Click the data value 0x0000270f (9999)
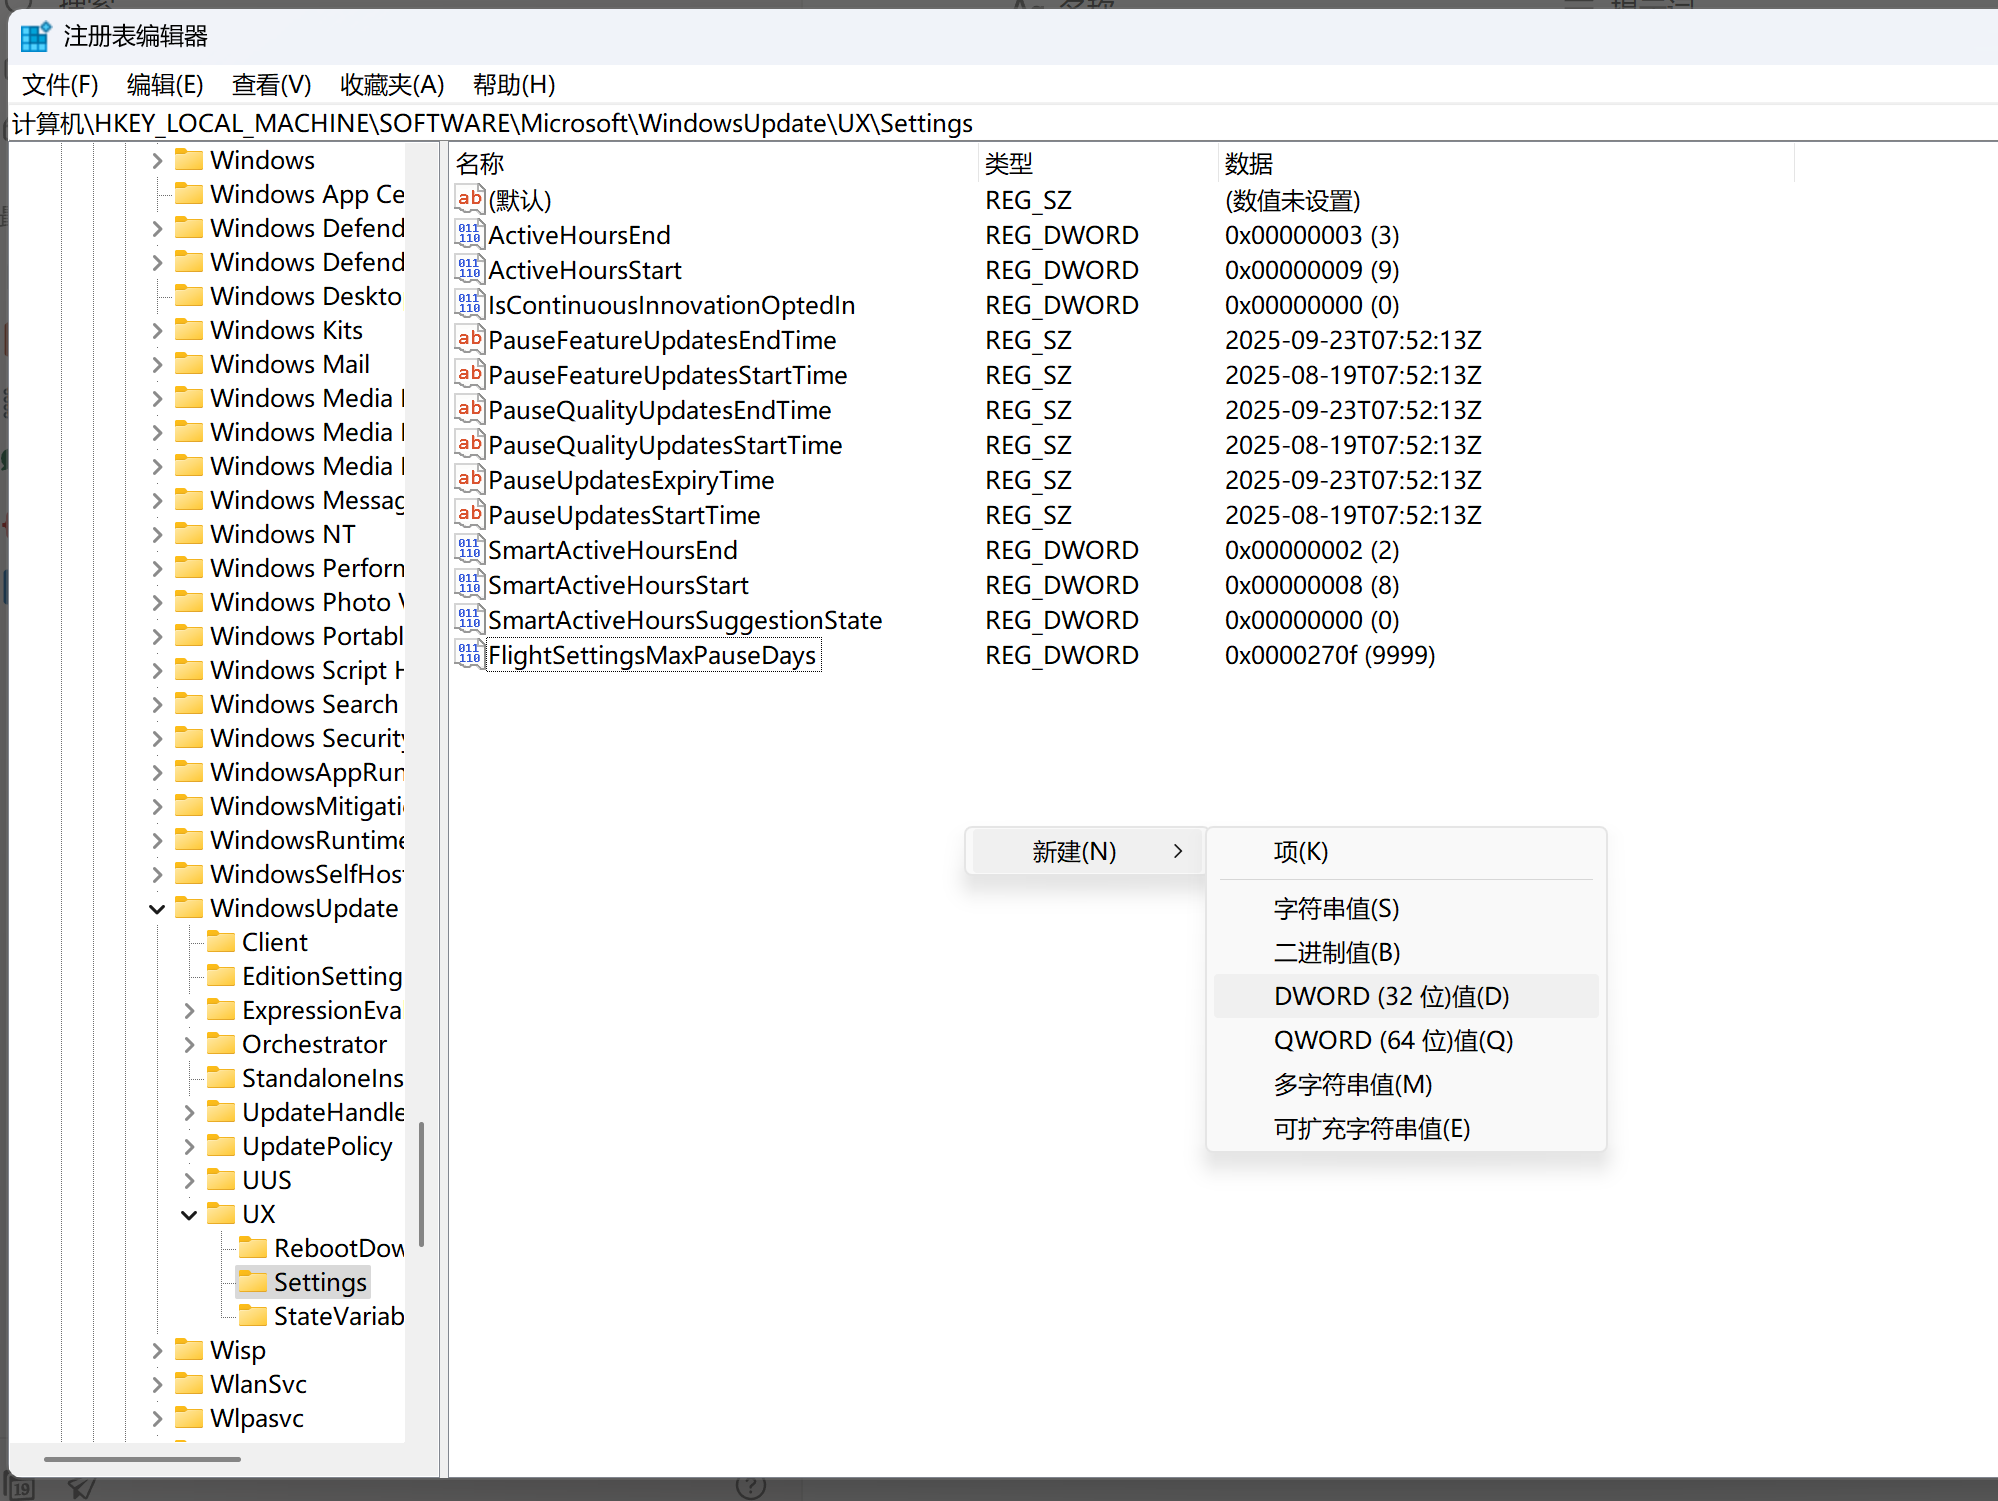The height and width of the screenshot is (1501, 1998). (1329, 655)
